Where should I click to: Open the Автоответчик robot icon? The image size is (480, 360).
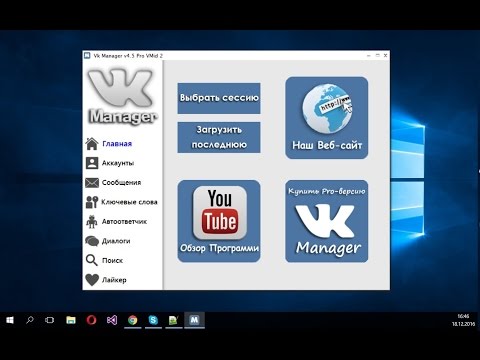(92, 222)
